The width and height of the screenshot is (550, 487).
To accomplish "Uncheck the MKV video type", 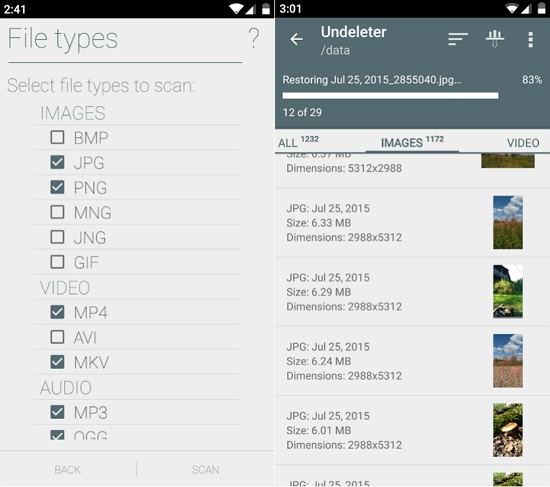I will pos(57,362).
